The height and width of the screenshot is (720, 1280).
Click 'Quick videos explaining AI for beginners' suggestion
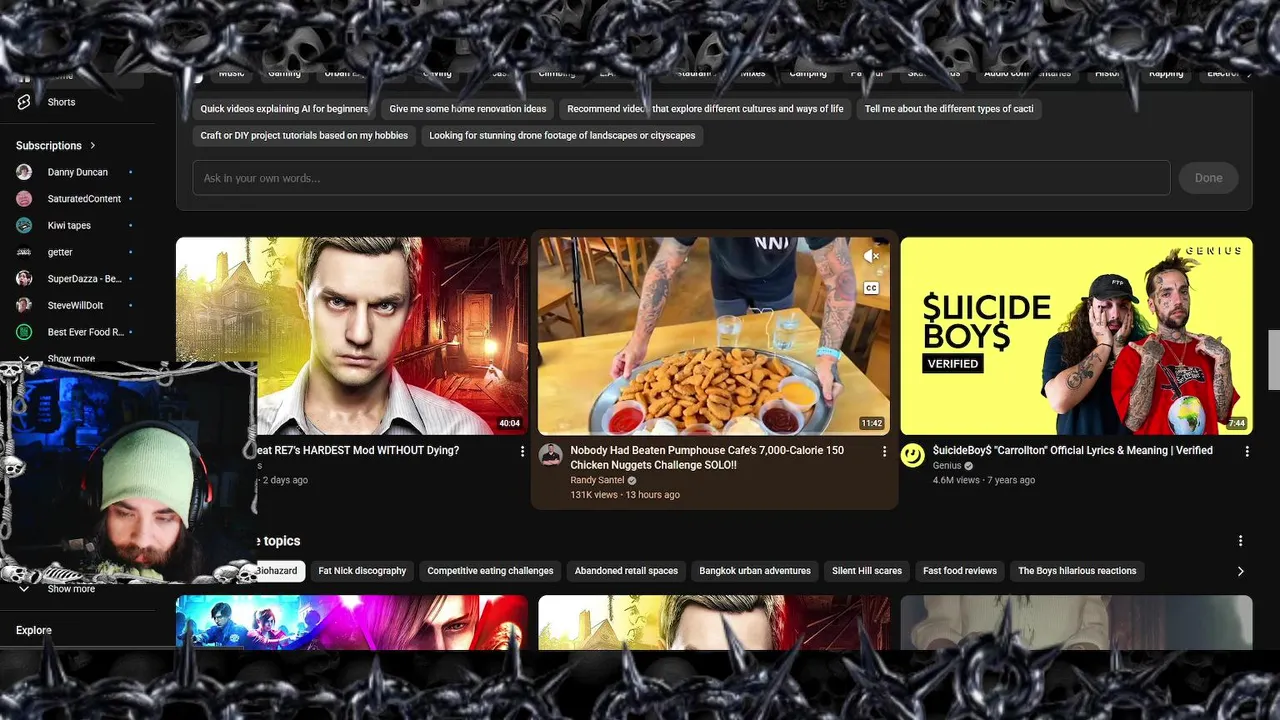tap(284, 109)
